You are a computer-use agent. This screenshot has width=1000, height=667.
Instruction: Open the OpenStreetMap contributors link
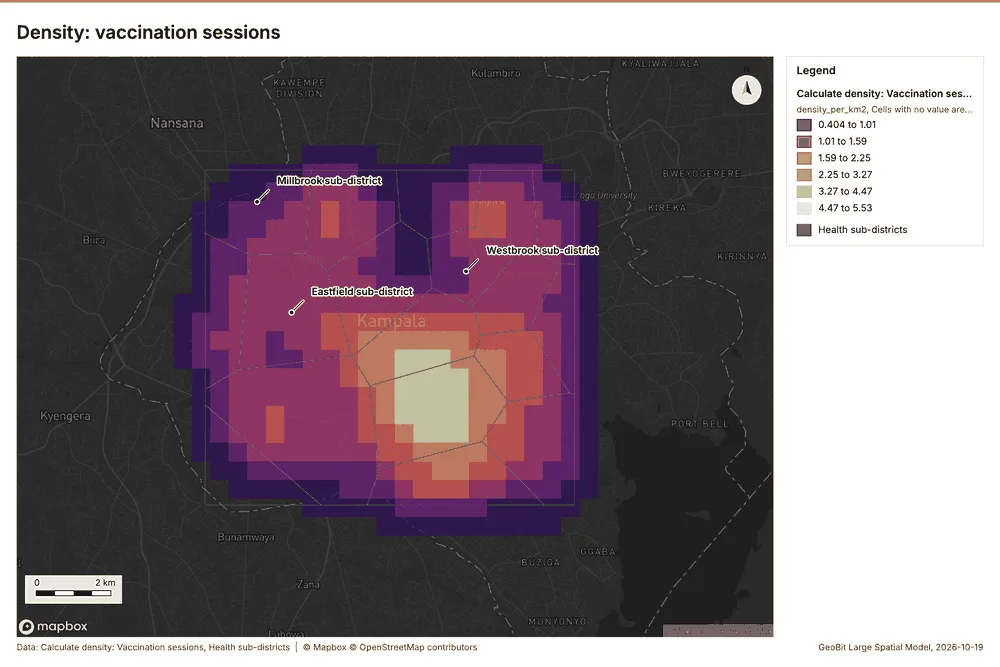(413, 647)
